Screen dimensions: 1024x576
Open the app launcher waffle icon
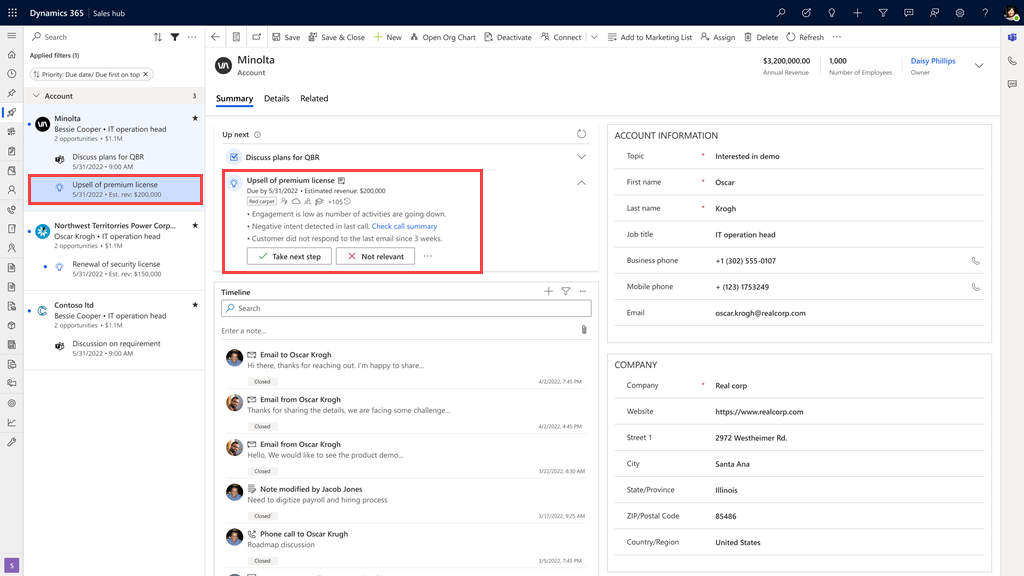(x=12, y=13)
